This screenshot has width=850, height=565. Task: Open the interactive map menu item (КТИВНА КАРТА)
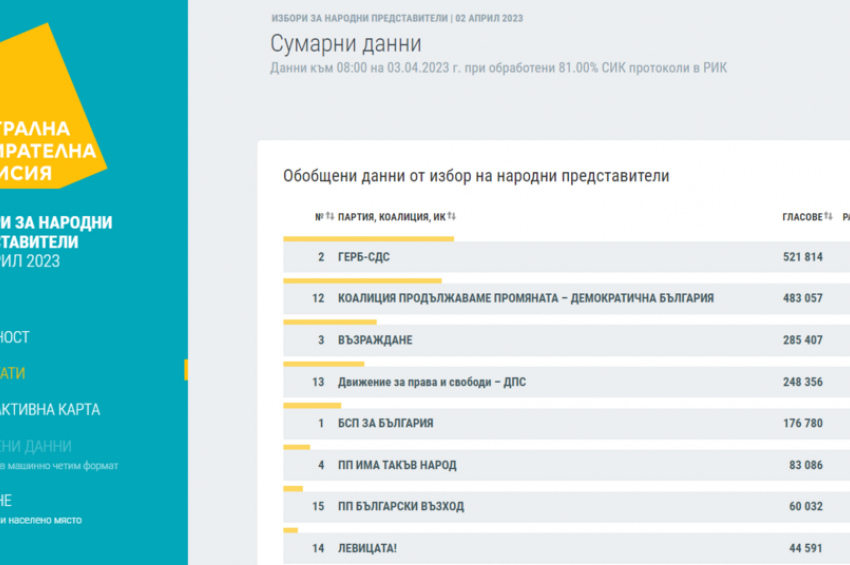[50, 409]
